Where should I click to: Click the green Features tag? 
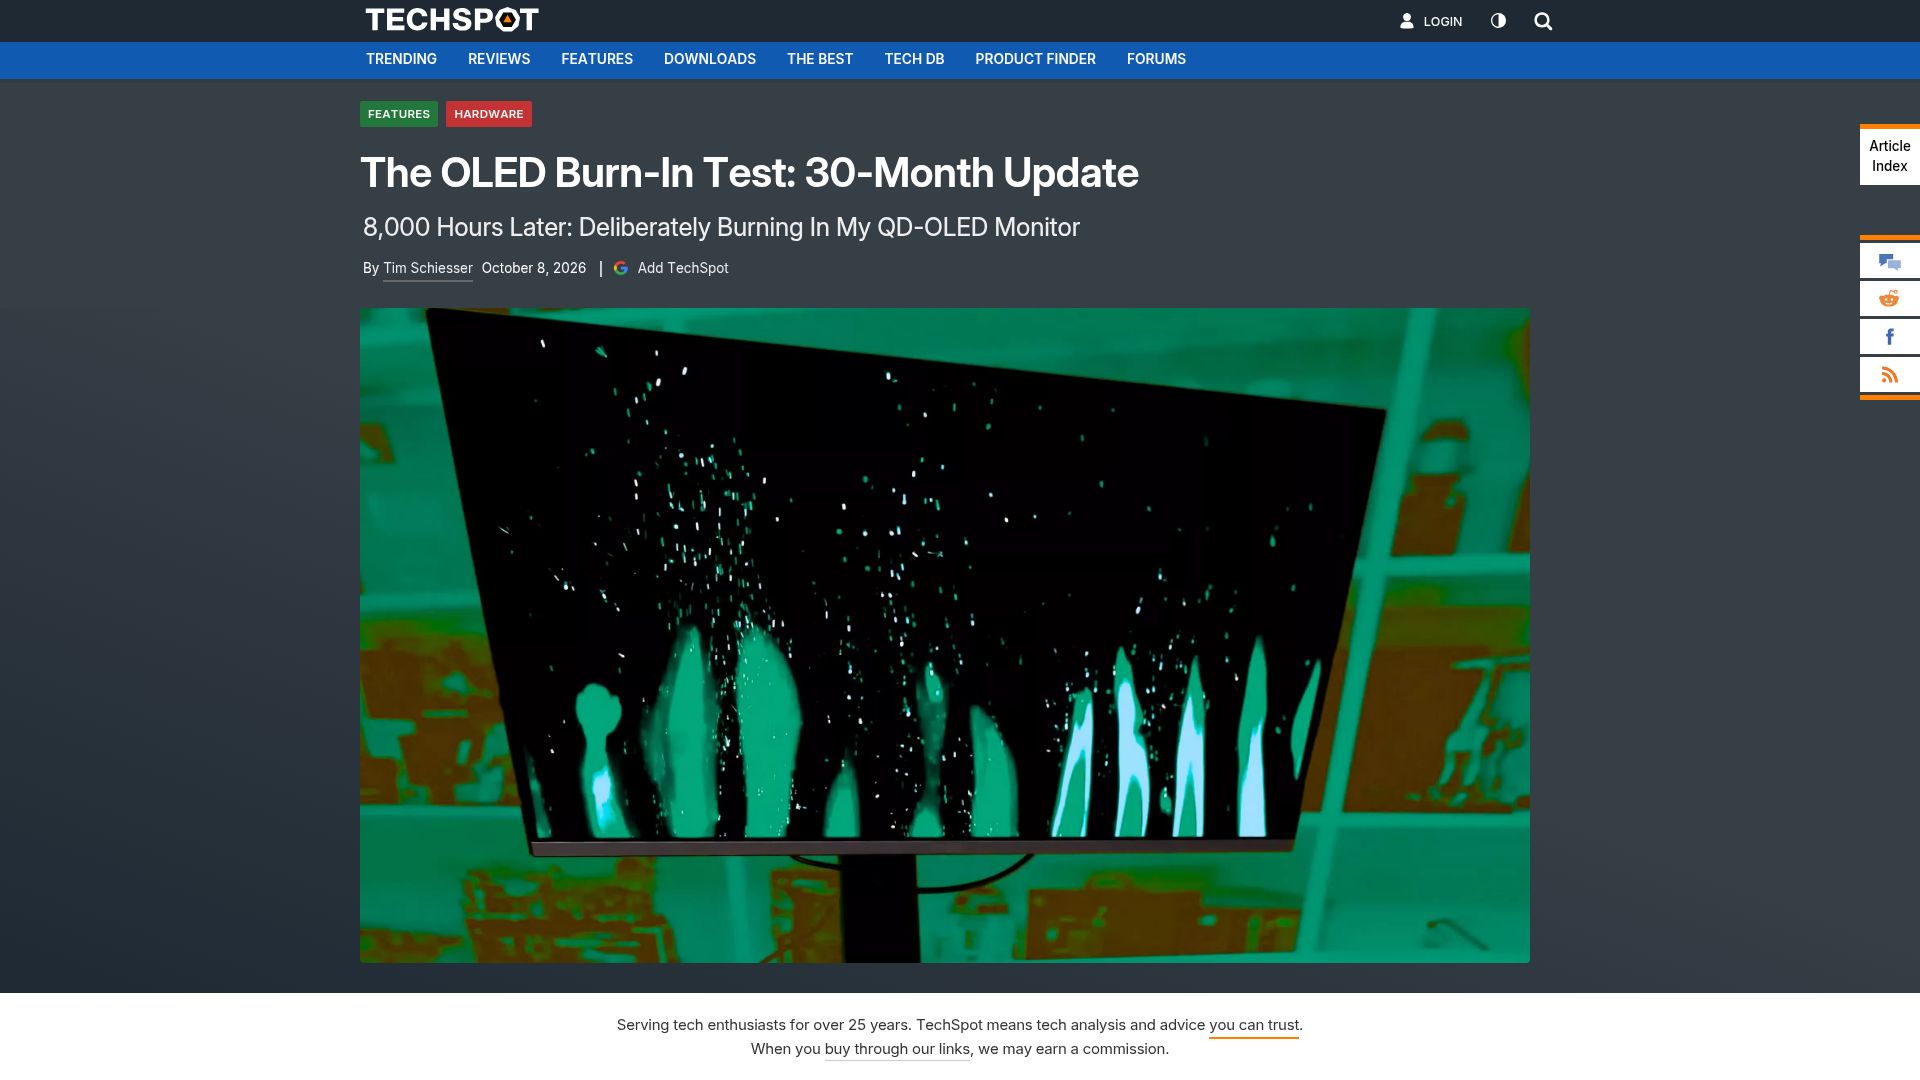(399, 114)
